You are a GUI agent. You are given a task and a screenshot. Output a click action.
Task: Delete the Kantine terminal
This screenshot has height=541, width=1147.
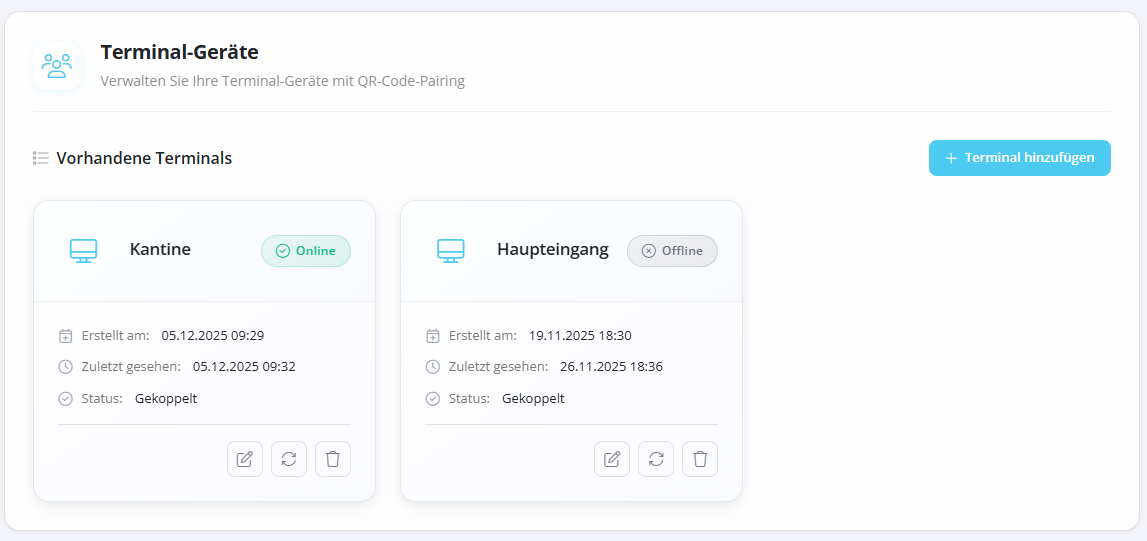(x=333, y=459)
